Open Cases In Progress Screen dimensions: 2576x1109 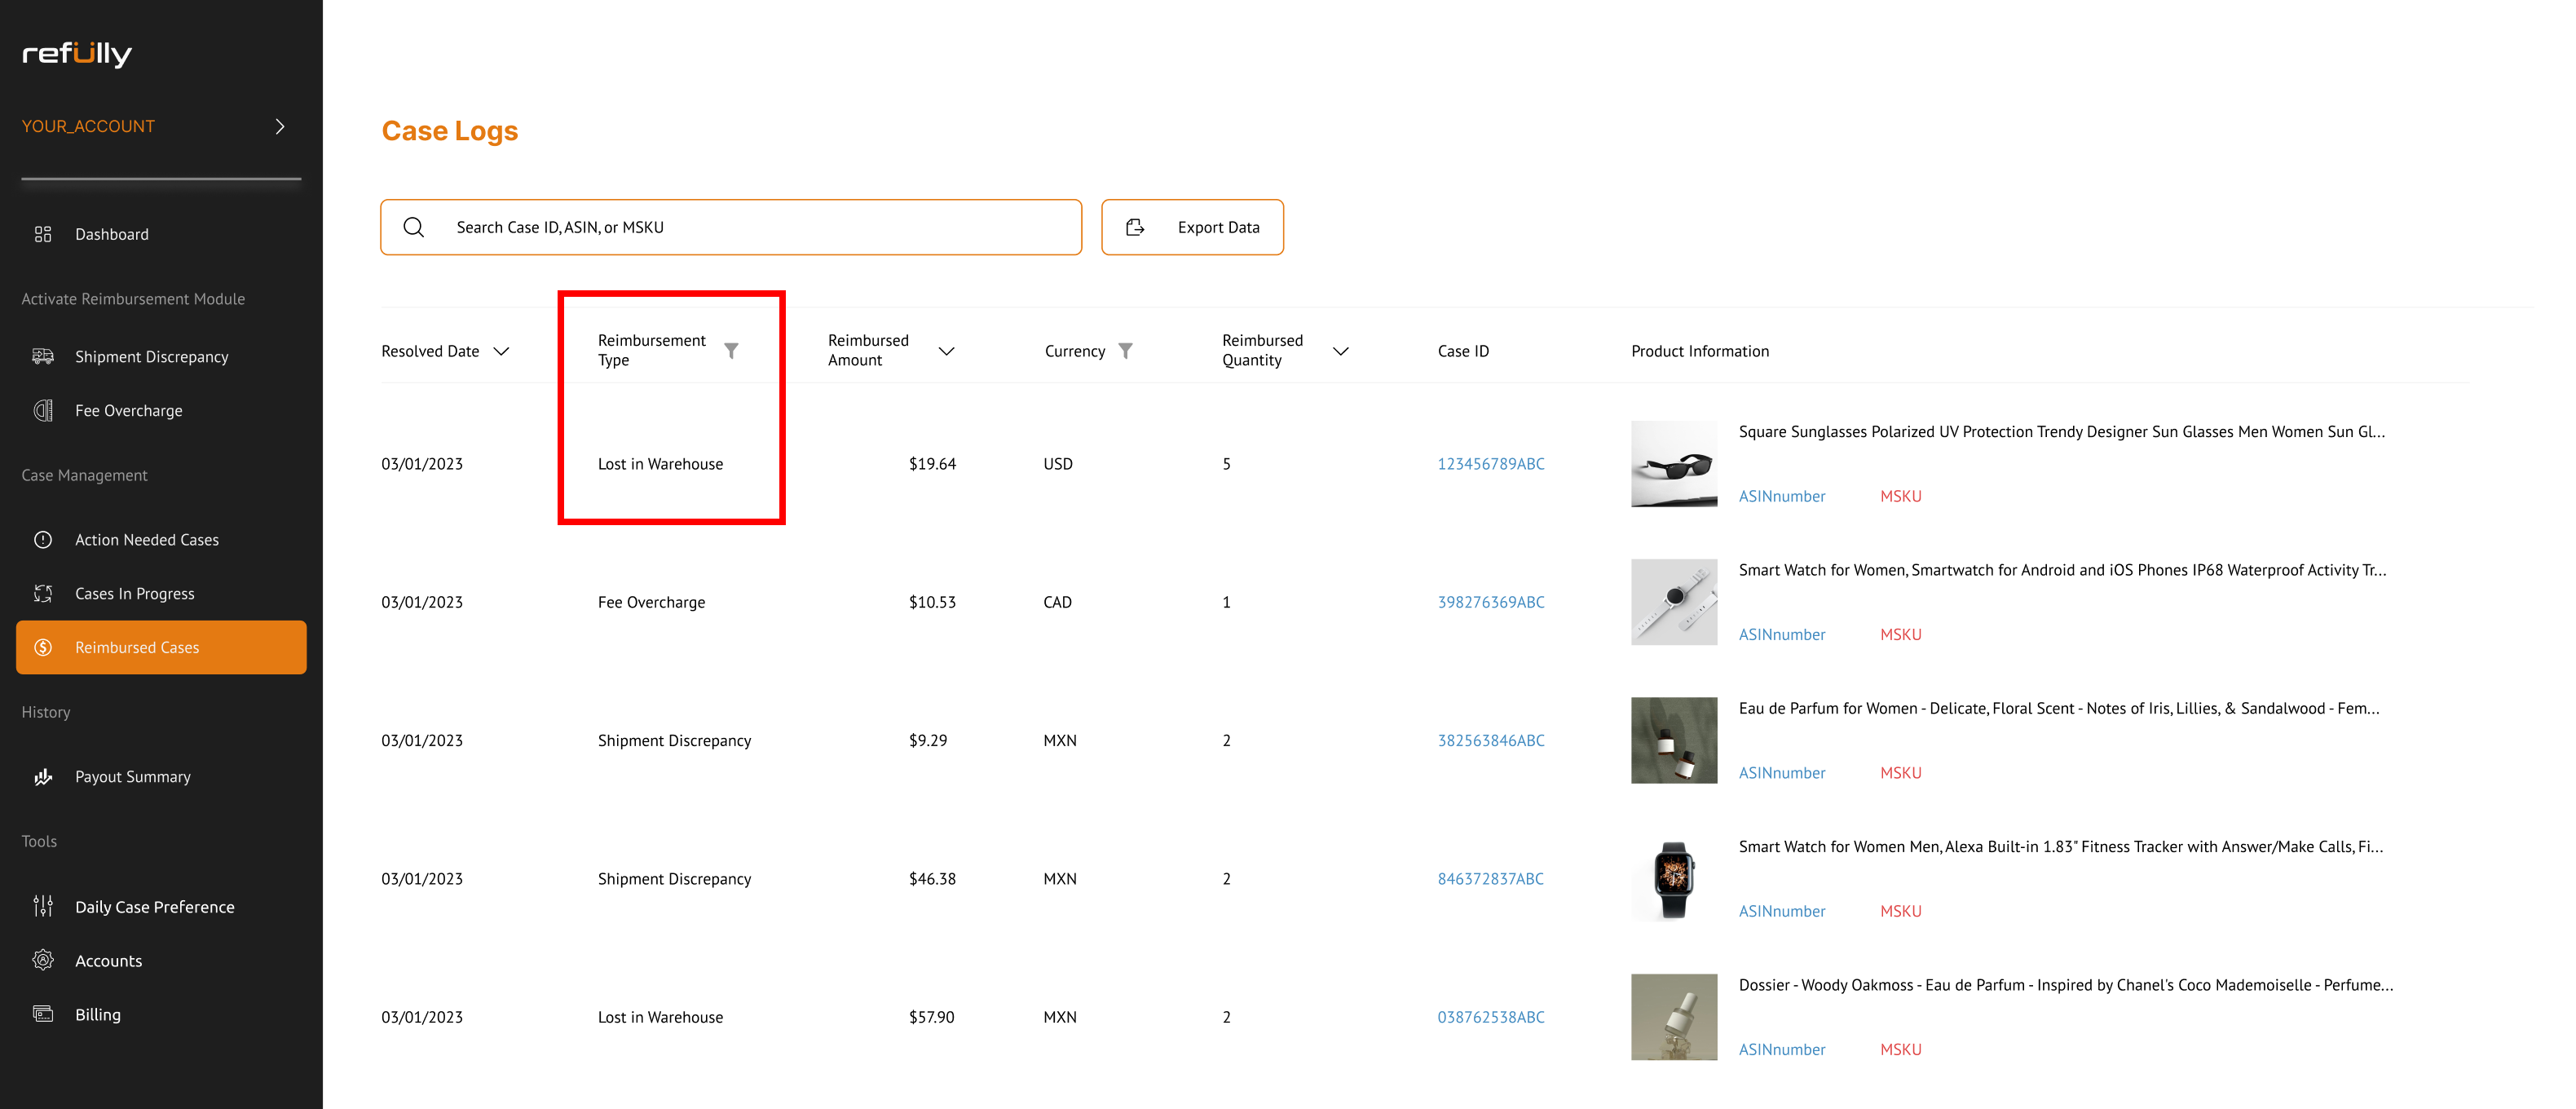coord(135,594)
